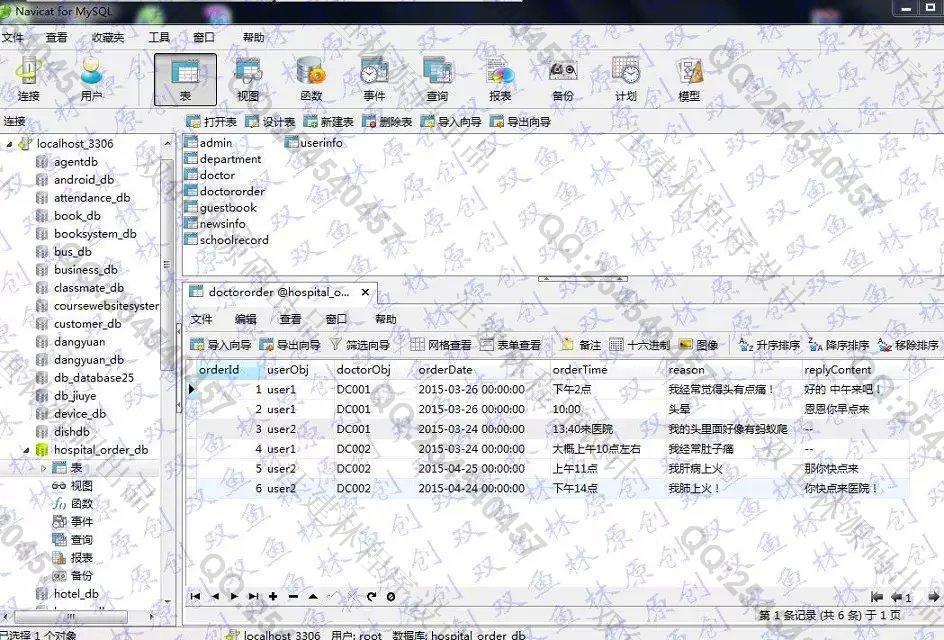Select the doctororder table in list
Screen dimensions: 944x640
(231, 191)
